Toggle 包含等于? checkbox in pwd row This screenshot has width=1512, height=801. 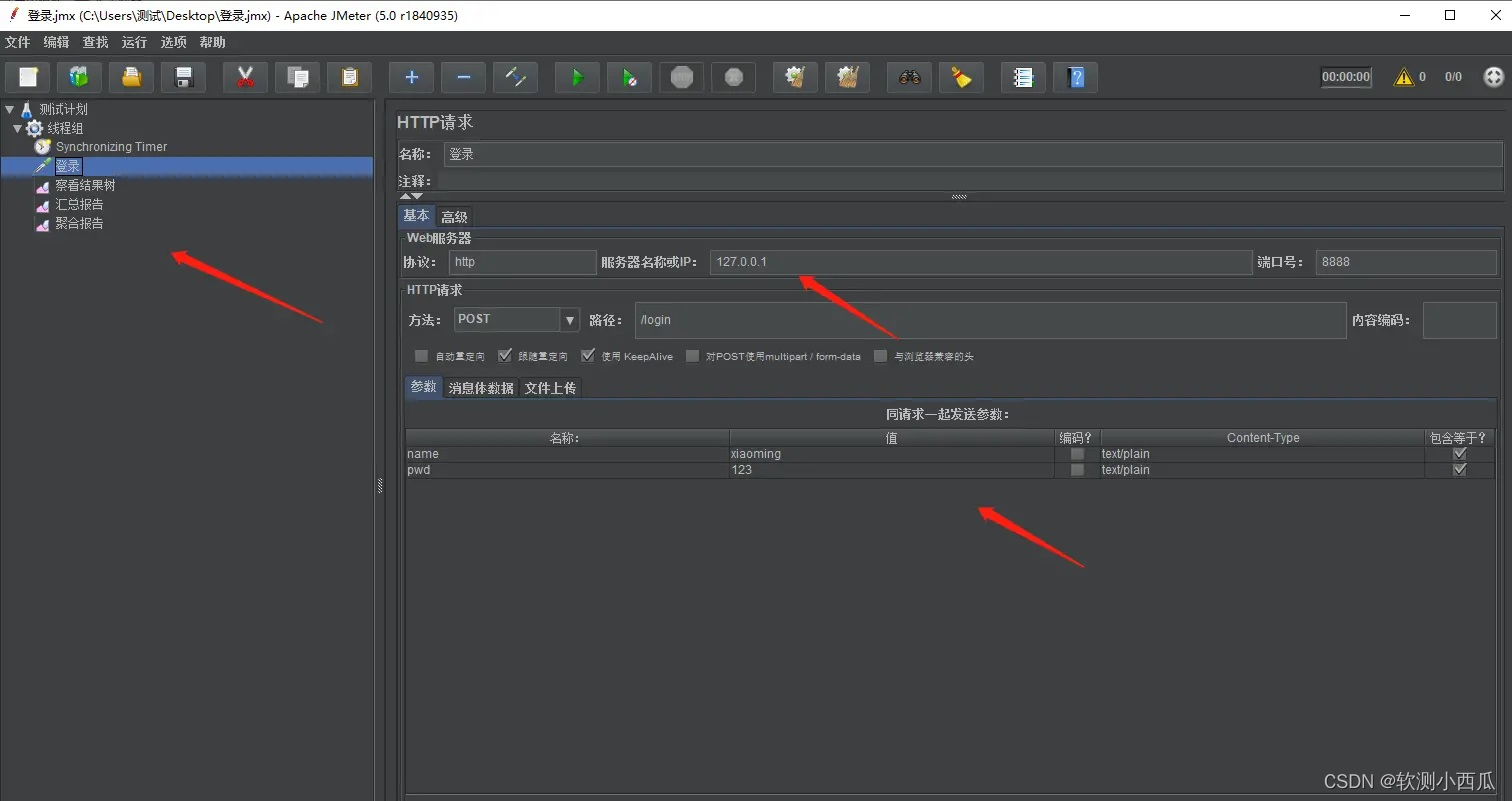click(x=1459, y=470)
